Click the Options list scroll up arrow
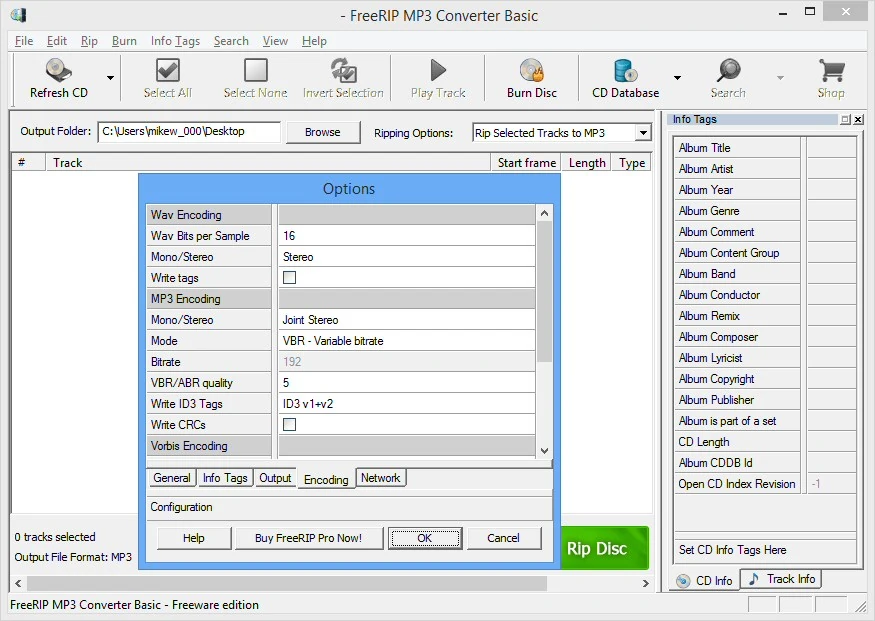Viewport: 875px width, 621px height. (x=544, y=213)
